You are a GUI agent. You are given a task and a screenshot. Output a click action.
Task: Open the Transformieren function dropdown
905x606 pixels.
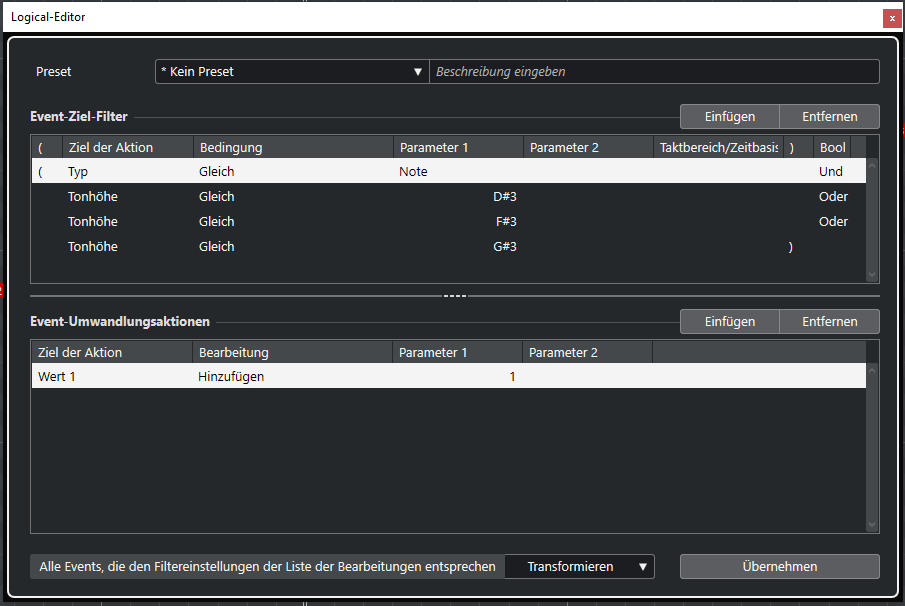579,567
